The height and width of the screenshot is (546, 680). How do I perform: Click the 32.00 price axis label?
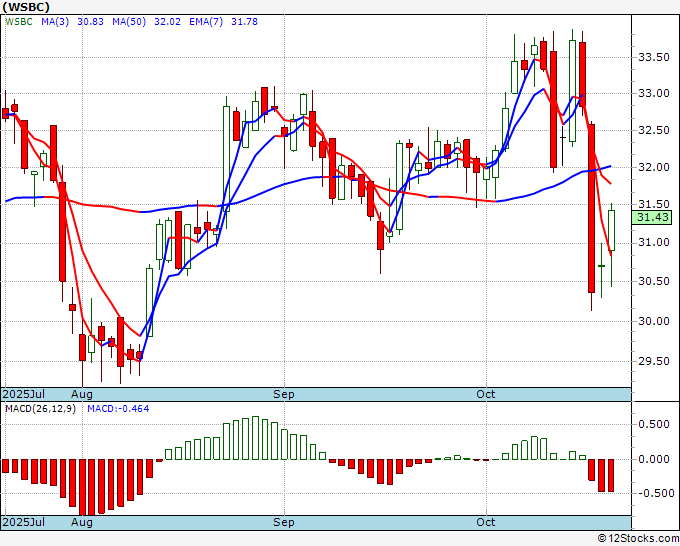654,167
